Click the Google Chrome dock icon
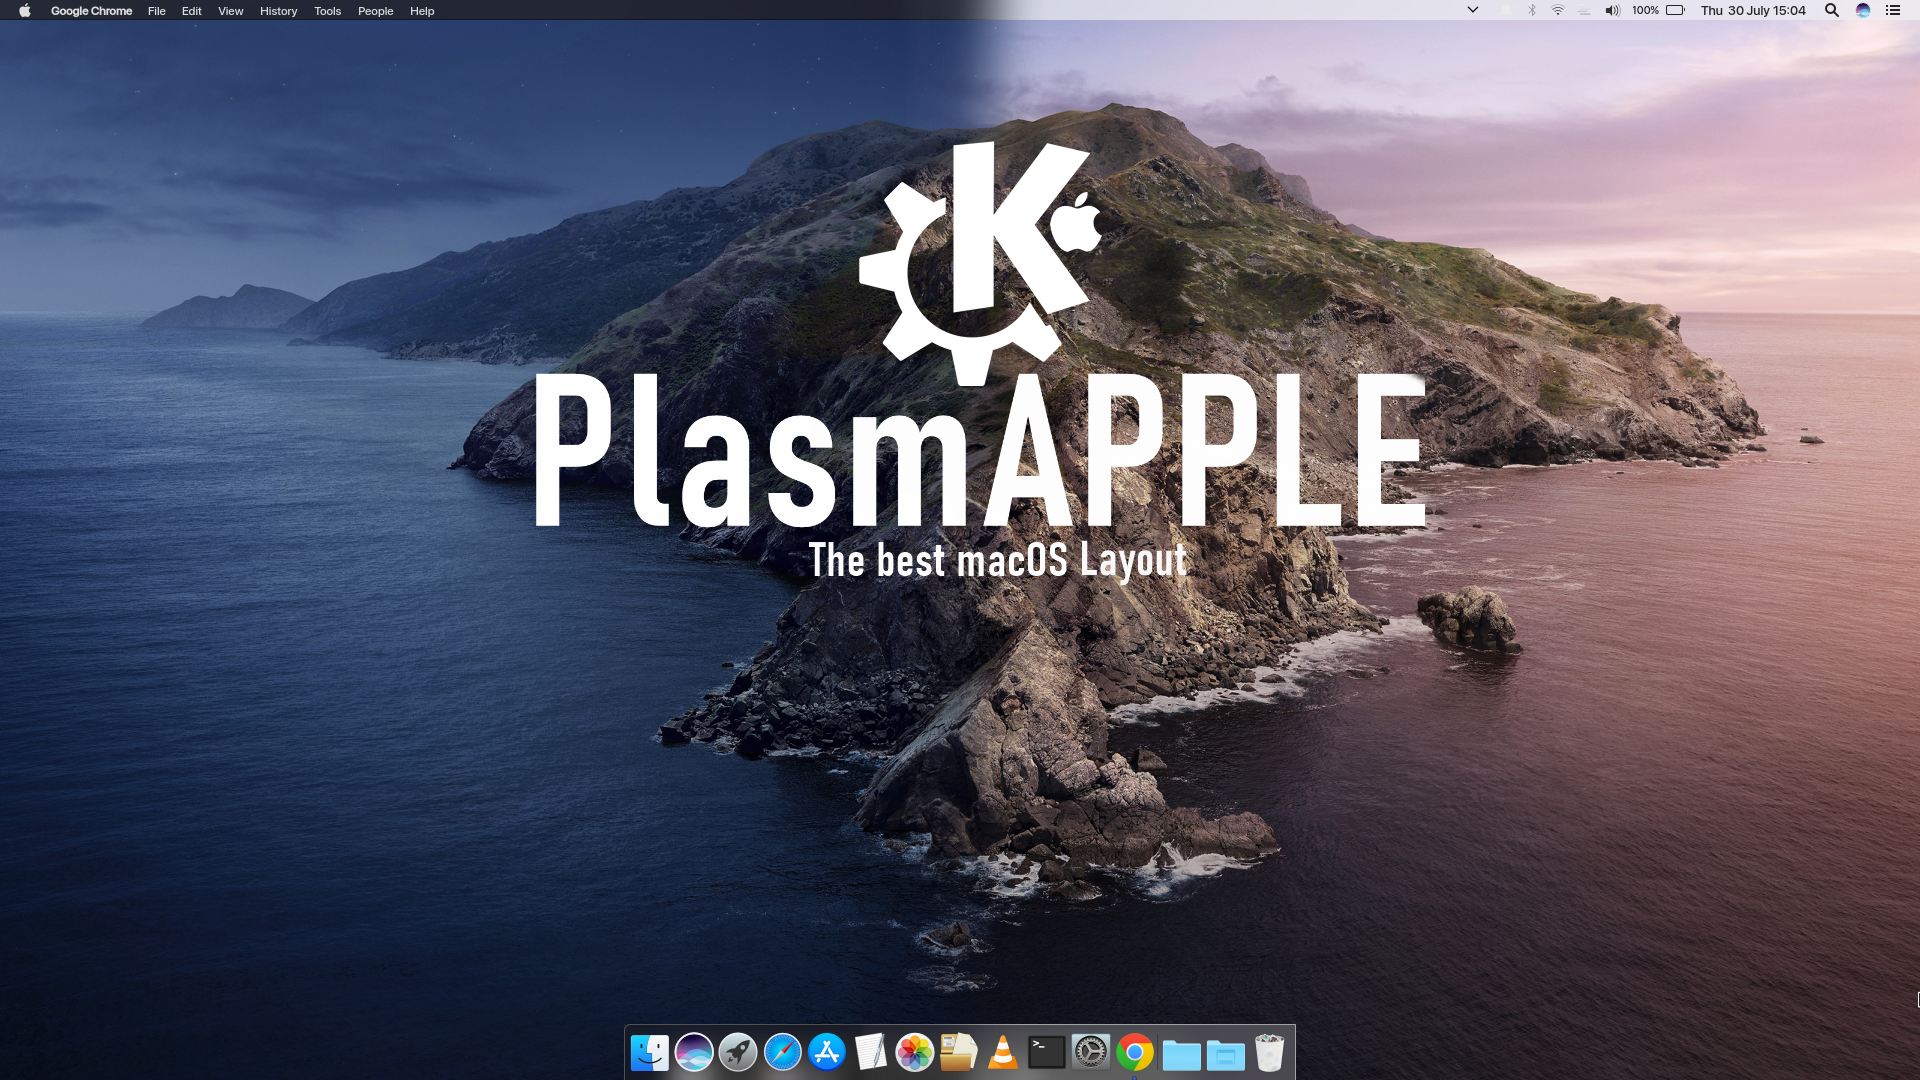The image size is (1920, 1080). coord(1135,1052)
